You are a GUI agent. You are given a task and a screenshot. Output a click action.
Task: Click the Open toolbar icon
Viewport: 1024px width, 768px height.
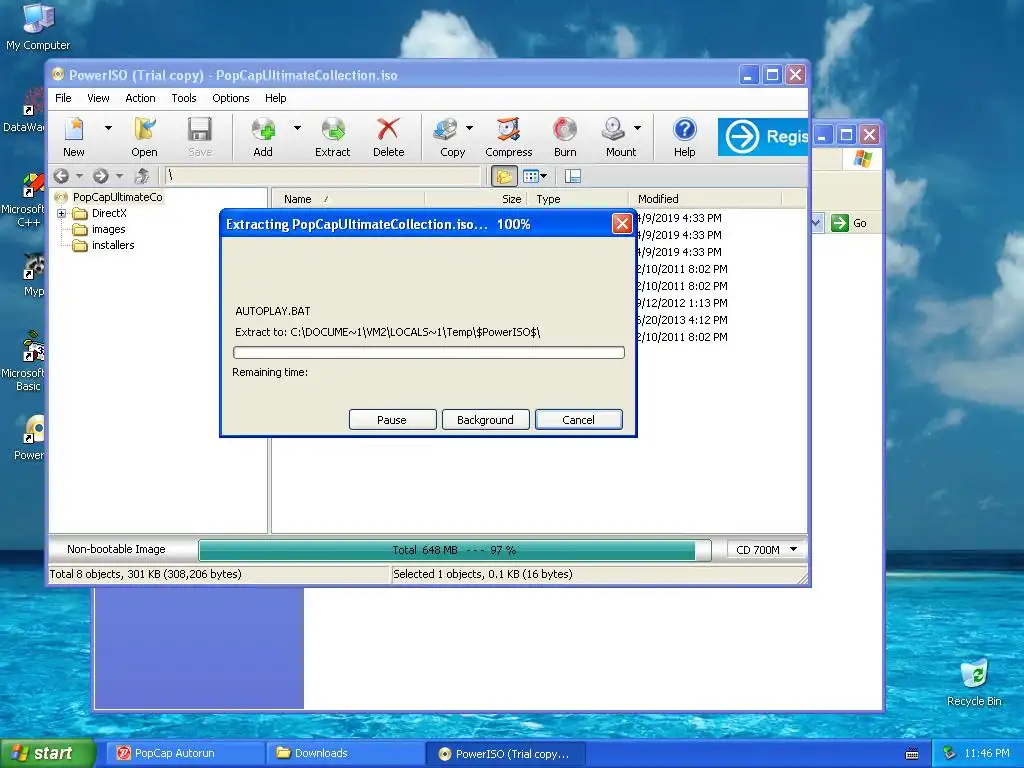(144, 136)
